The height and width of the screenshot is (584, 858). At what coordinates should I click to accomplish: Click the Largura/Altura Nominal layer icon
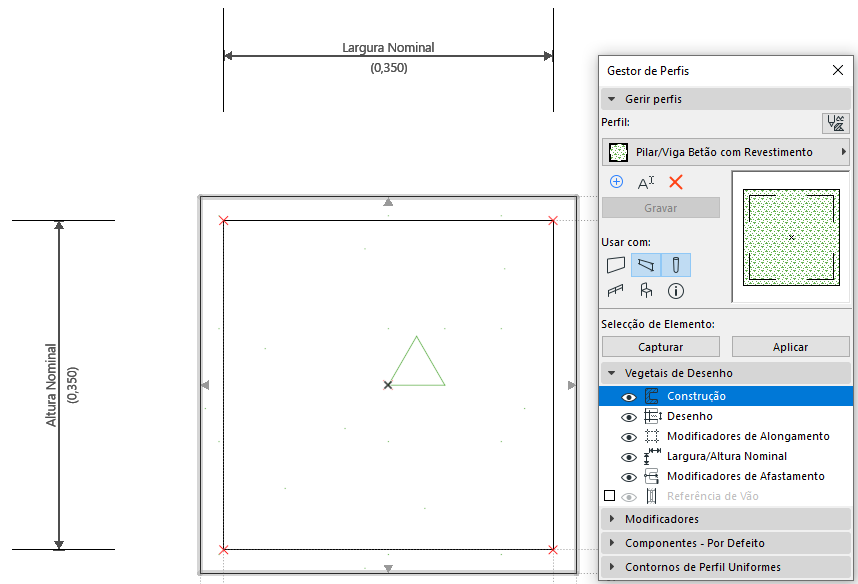[652, 456]
